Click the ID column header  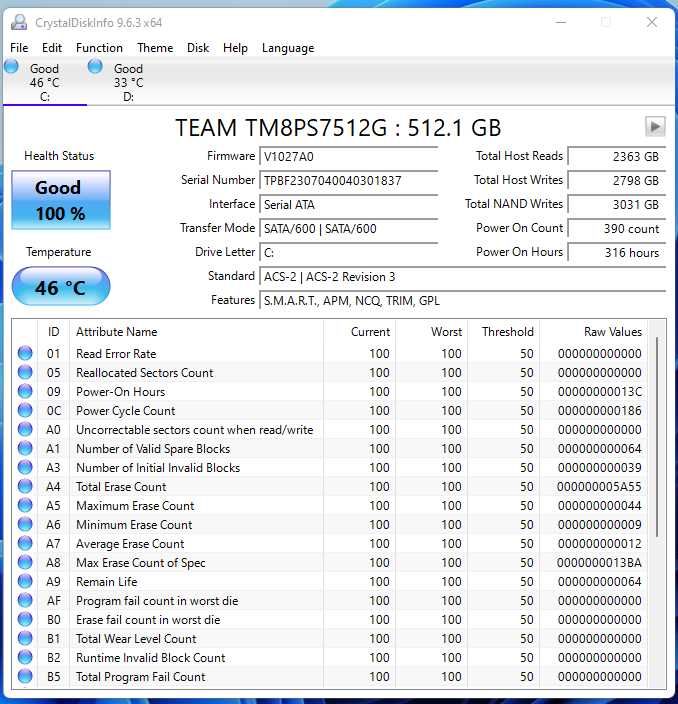pos(53,331)
